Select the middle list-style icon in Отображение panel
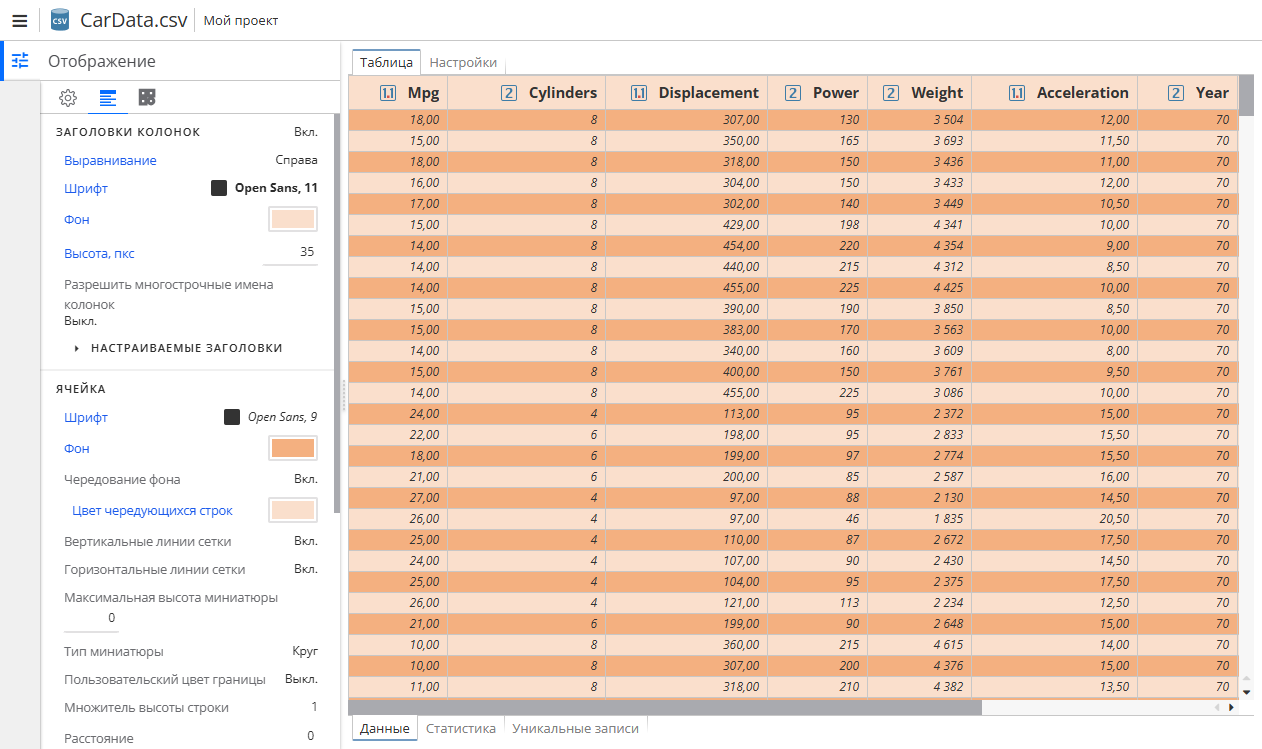Viewport: 1262px width, 749px height. (x=107, y=97)
